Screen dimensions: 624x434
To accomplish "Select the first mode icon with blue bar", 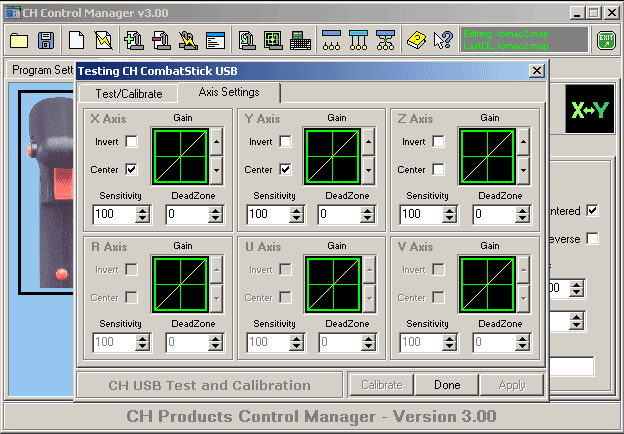I will click(x=332, y=40).
